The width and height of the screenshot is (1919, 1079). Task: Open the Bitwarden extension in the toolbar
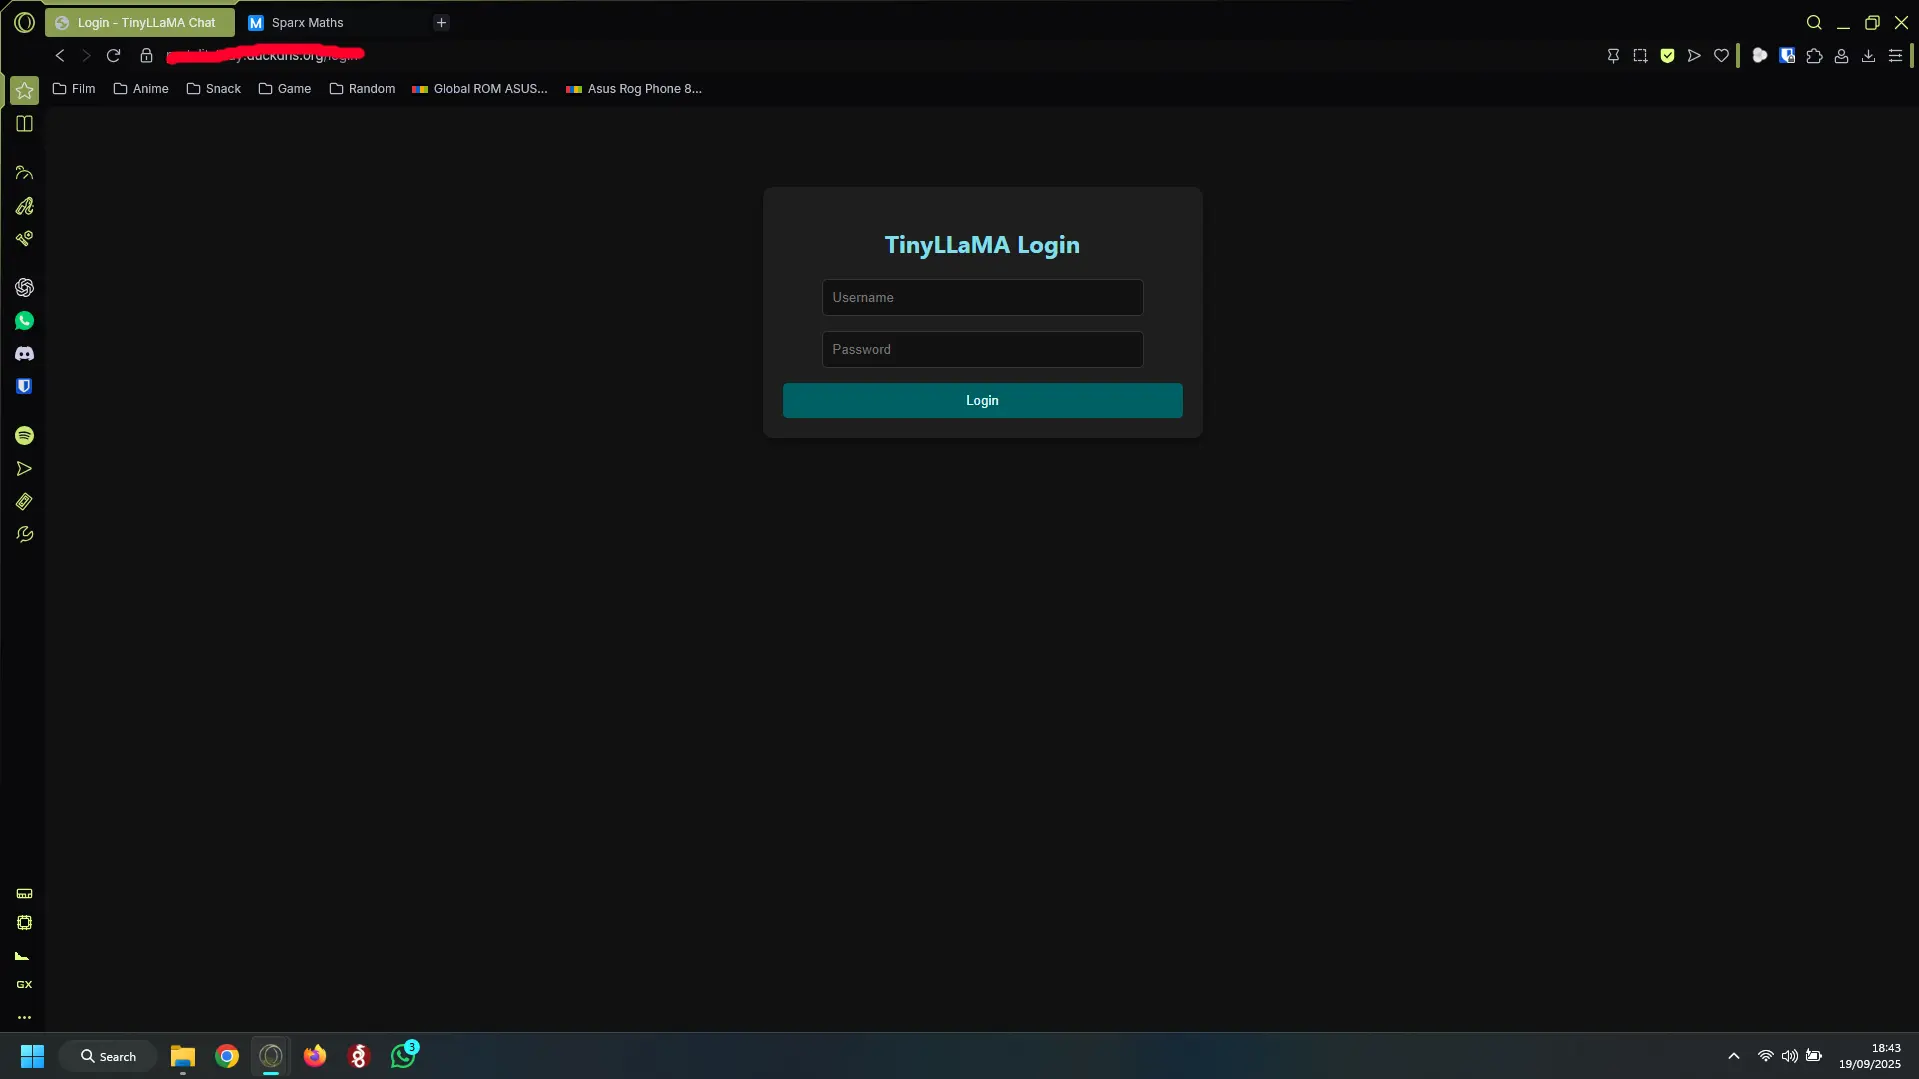(x=1788, y=56)
